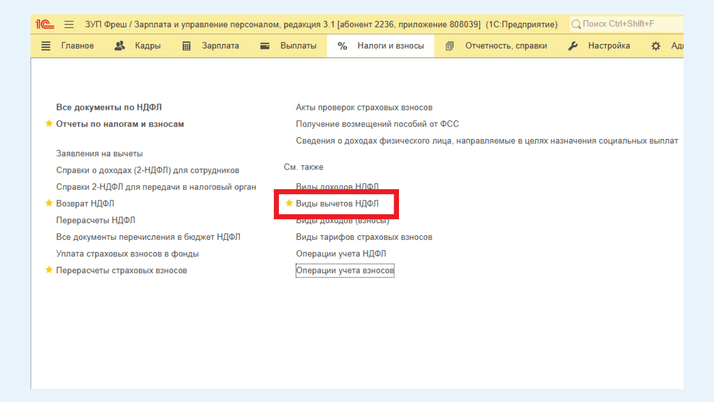Toggle favorite star for Виды вычетов НДФЛ

289,203
